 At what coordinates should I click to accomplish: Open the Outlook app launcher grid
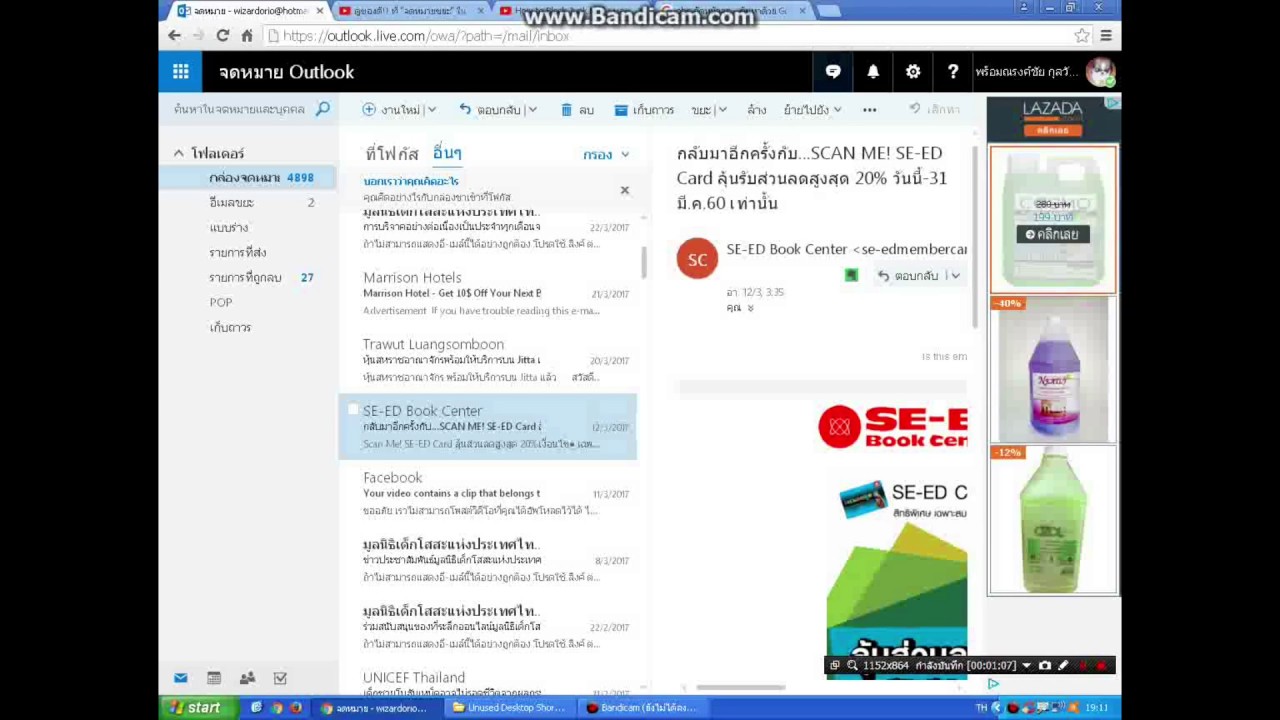click(x=180, y=72)
